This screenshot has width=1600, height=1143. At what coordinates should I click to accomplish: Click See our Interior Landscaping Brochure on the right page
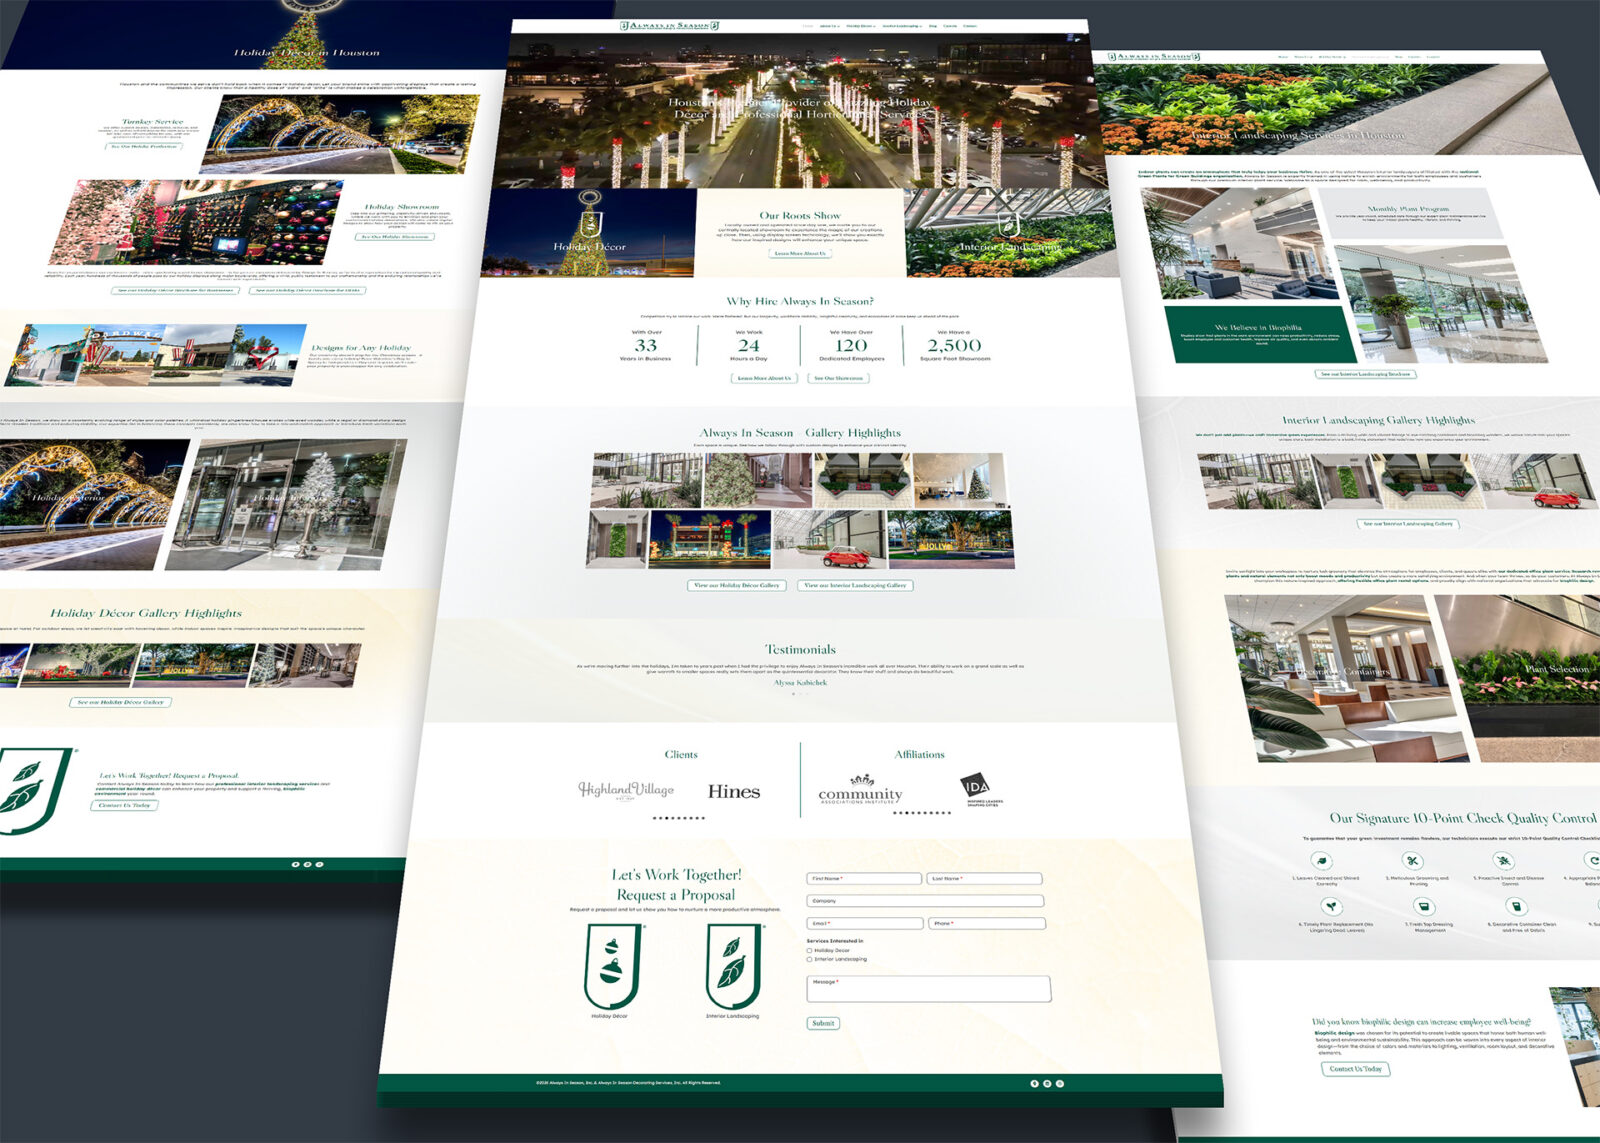pyautogui.click(x=1365, y=374)
